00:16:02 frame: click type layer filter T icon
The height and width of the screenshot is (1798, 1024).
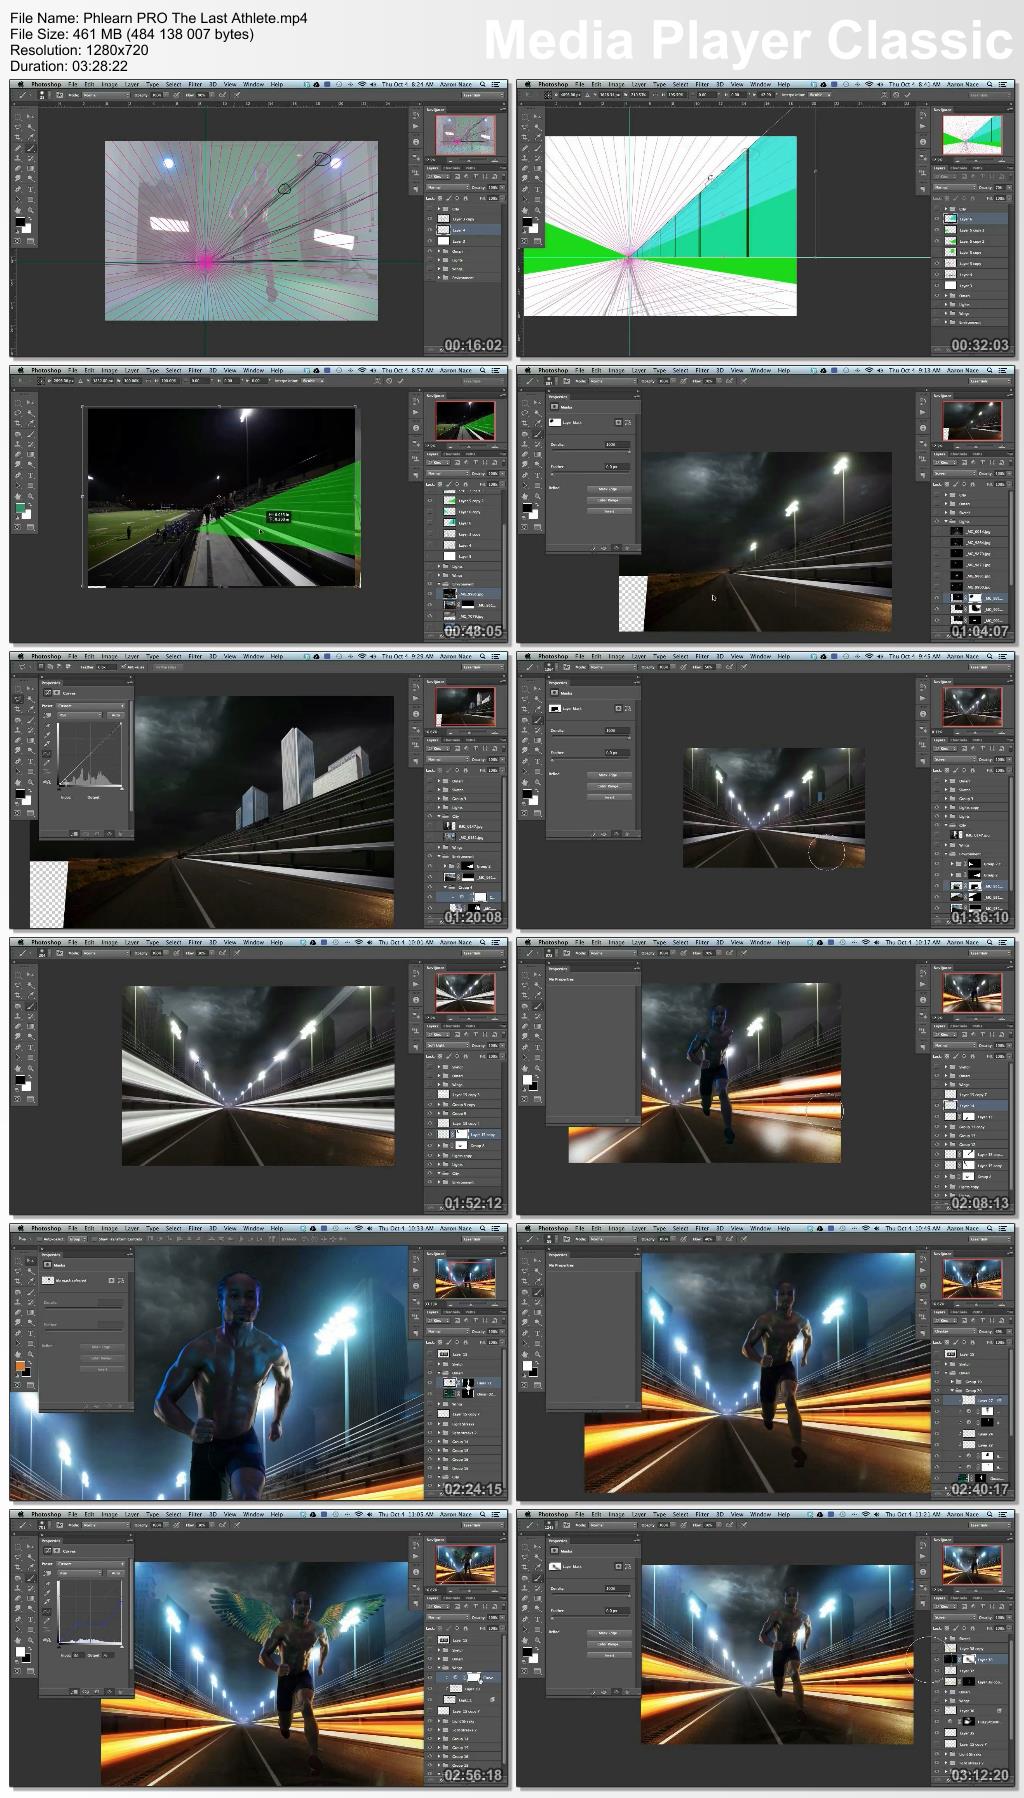[x=476, y=176]
